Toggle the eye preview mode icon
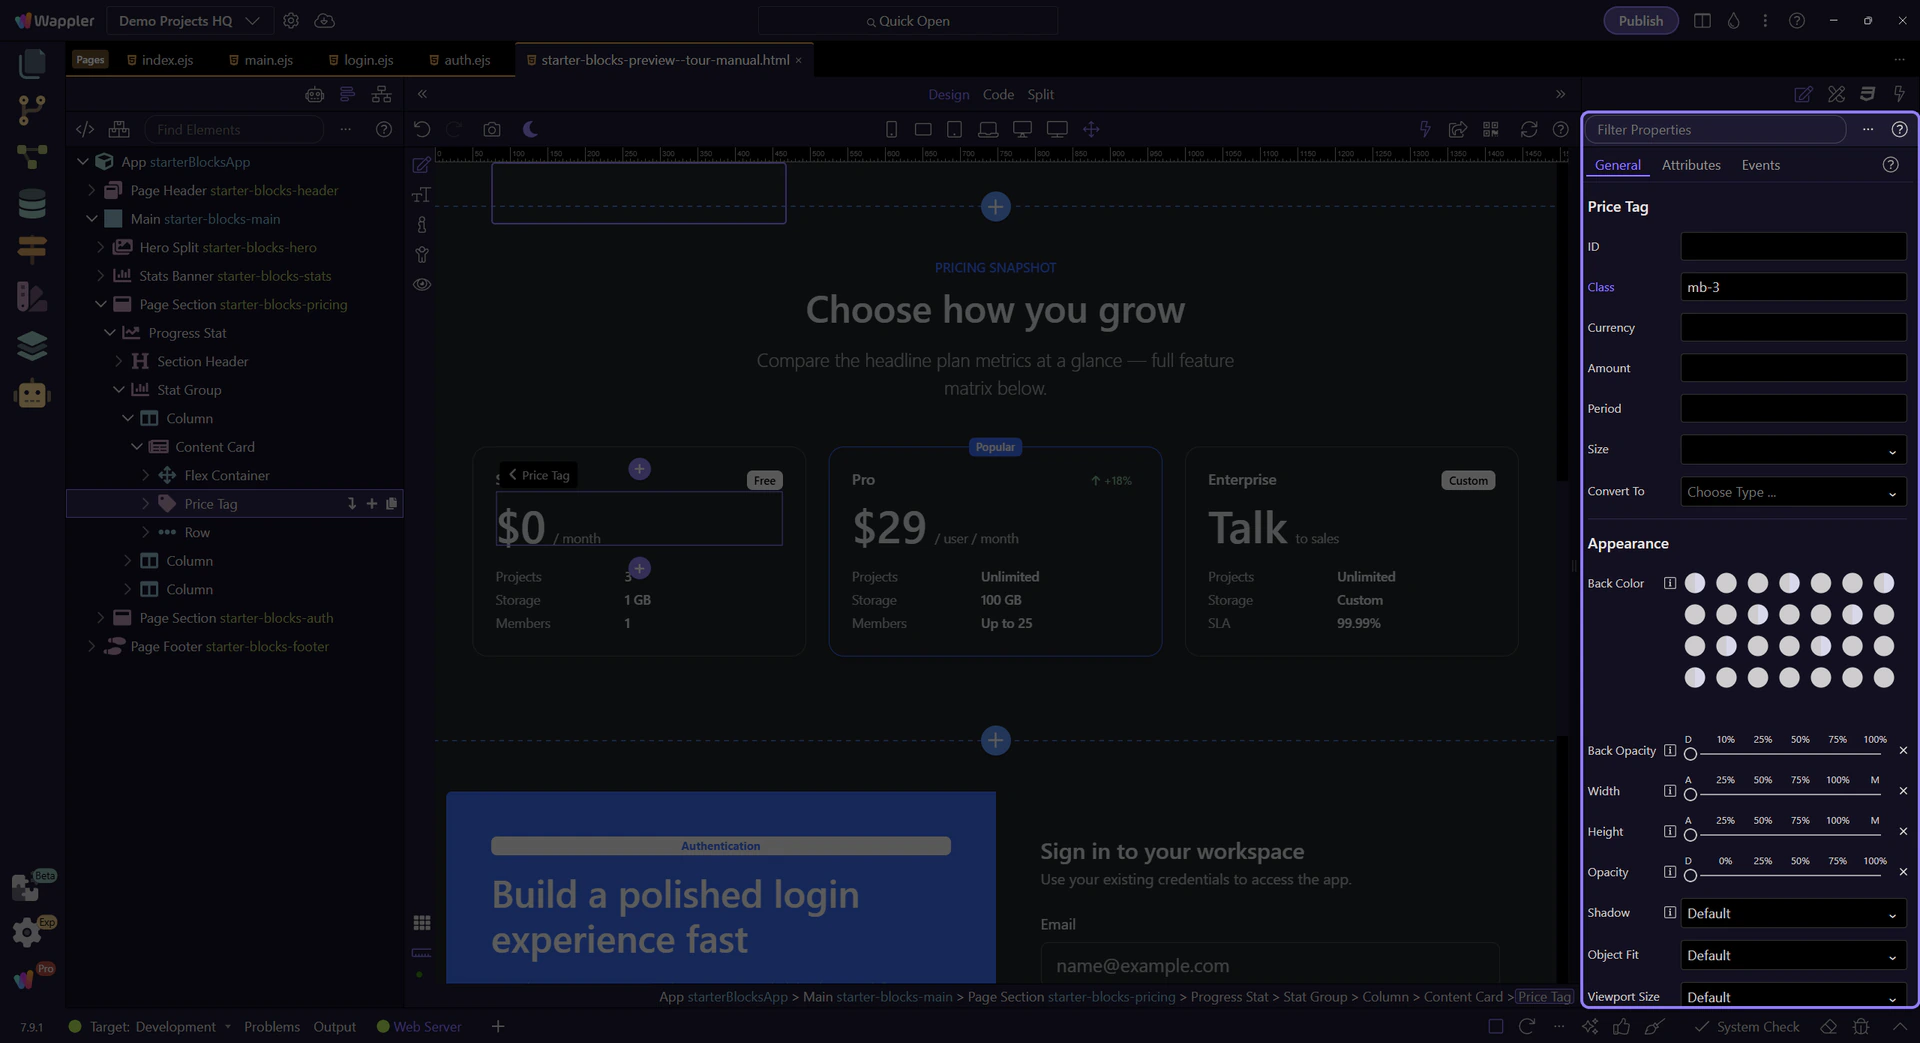 [x=422, y=285]
